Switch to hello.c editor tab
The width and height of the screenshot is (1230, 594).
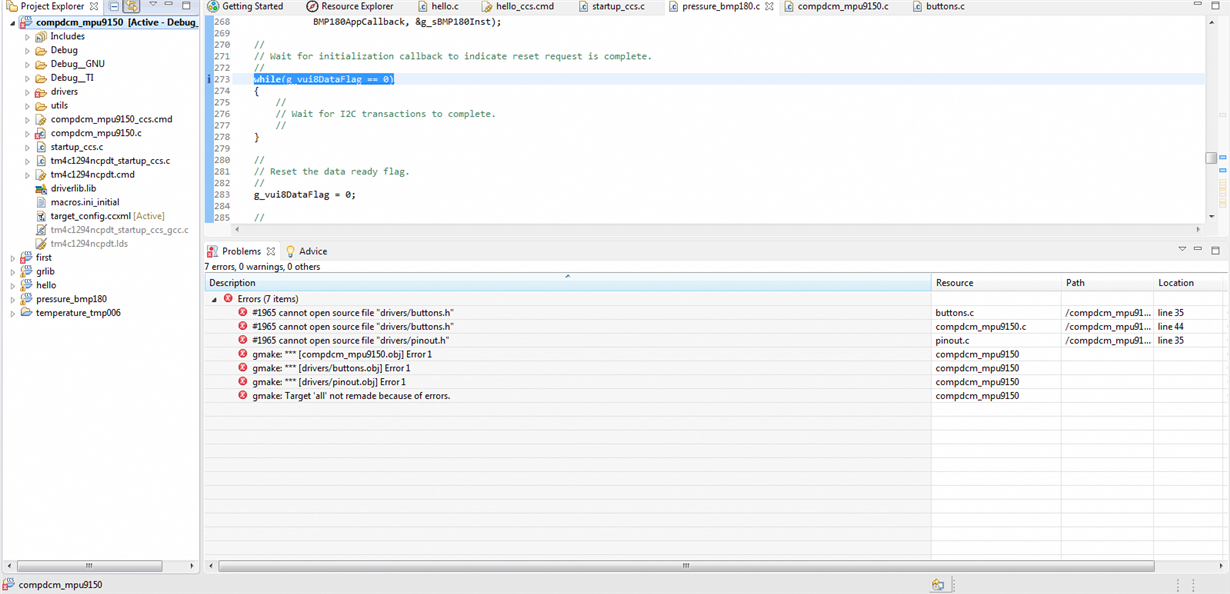438,6
